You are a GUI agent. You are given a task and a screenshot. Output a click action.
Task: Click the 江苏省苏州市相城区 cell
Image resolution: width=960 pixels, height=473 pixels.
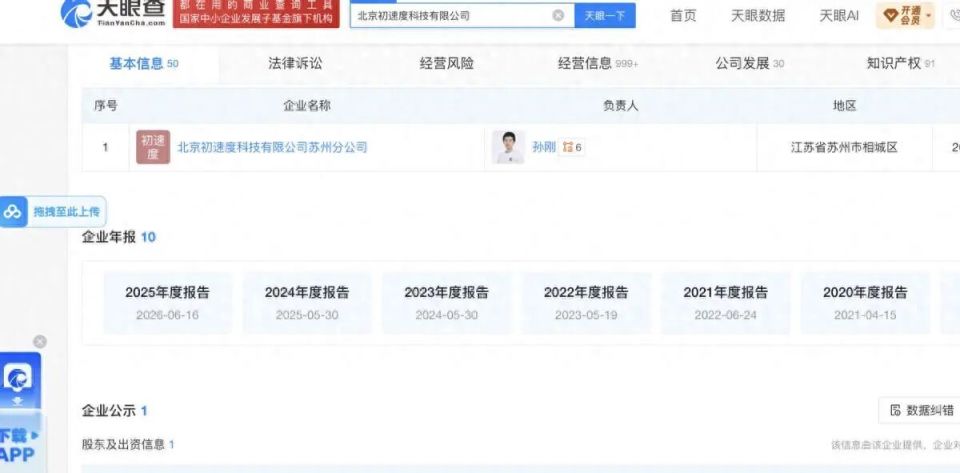click(x=844, y=147)
